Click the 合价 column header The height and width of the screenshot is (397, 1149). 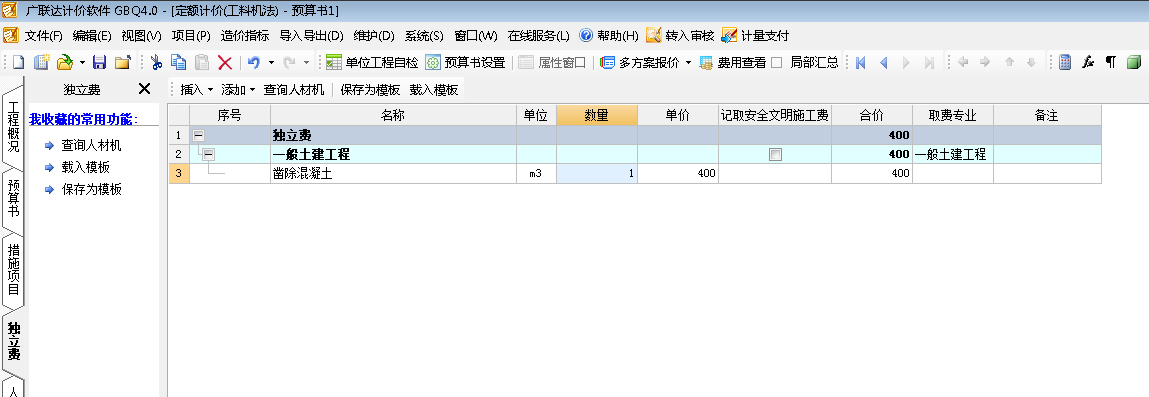(x=872, y=116)
